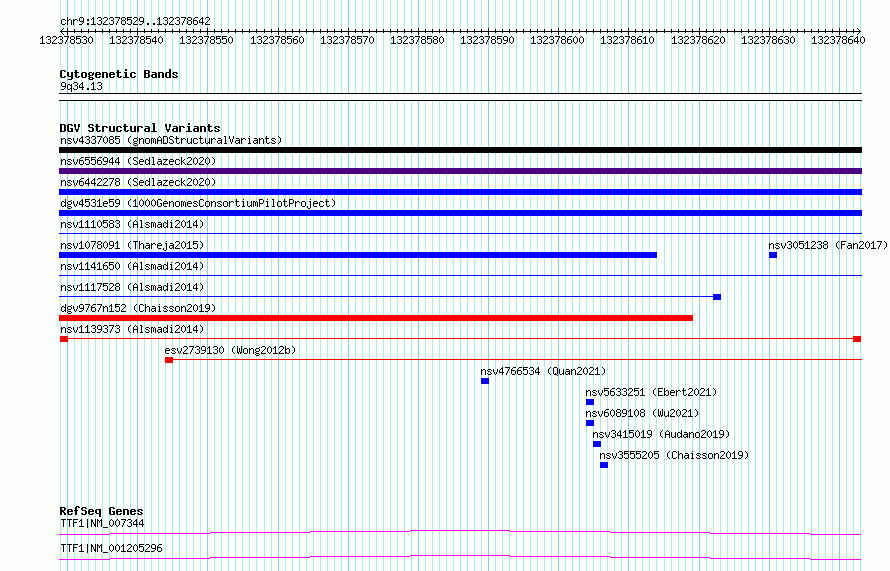Click right red block of nsv1139373
Image resolution: width=890 pixels, height=571 pixels.
[857, 339]
